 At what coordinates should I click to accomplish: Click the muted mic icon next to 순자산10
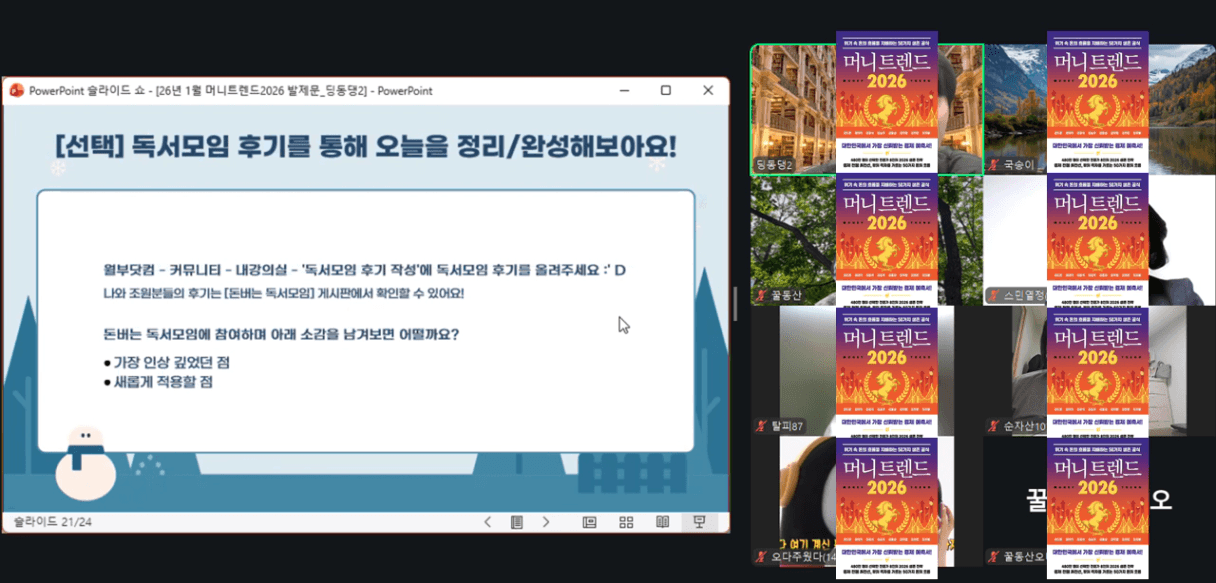coord(994,426)
